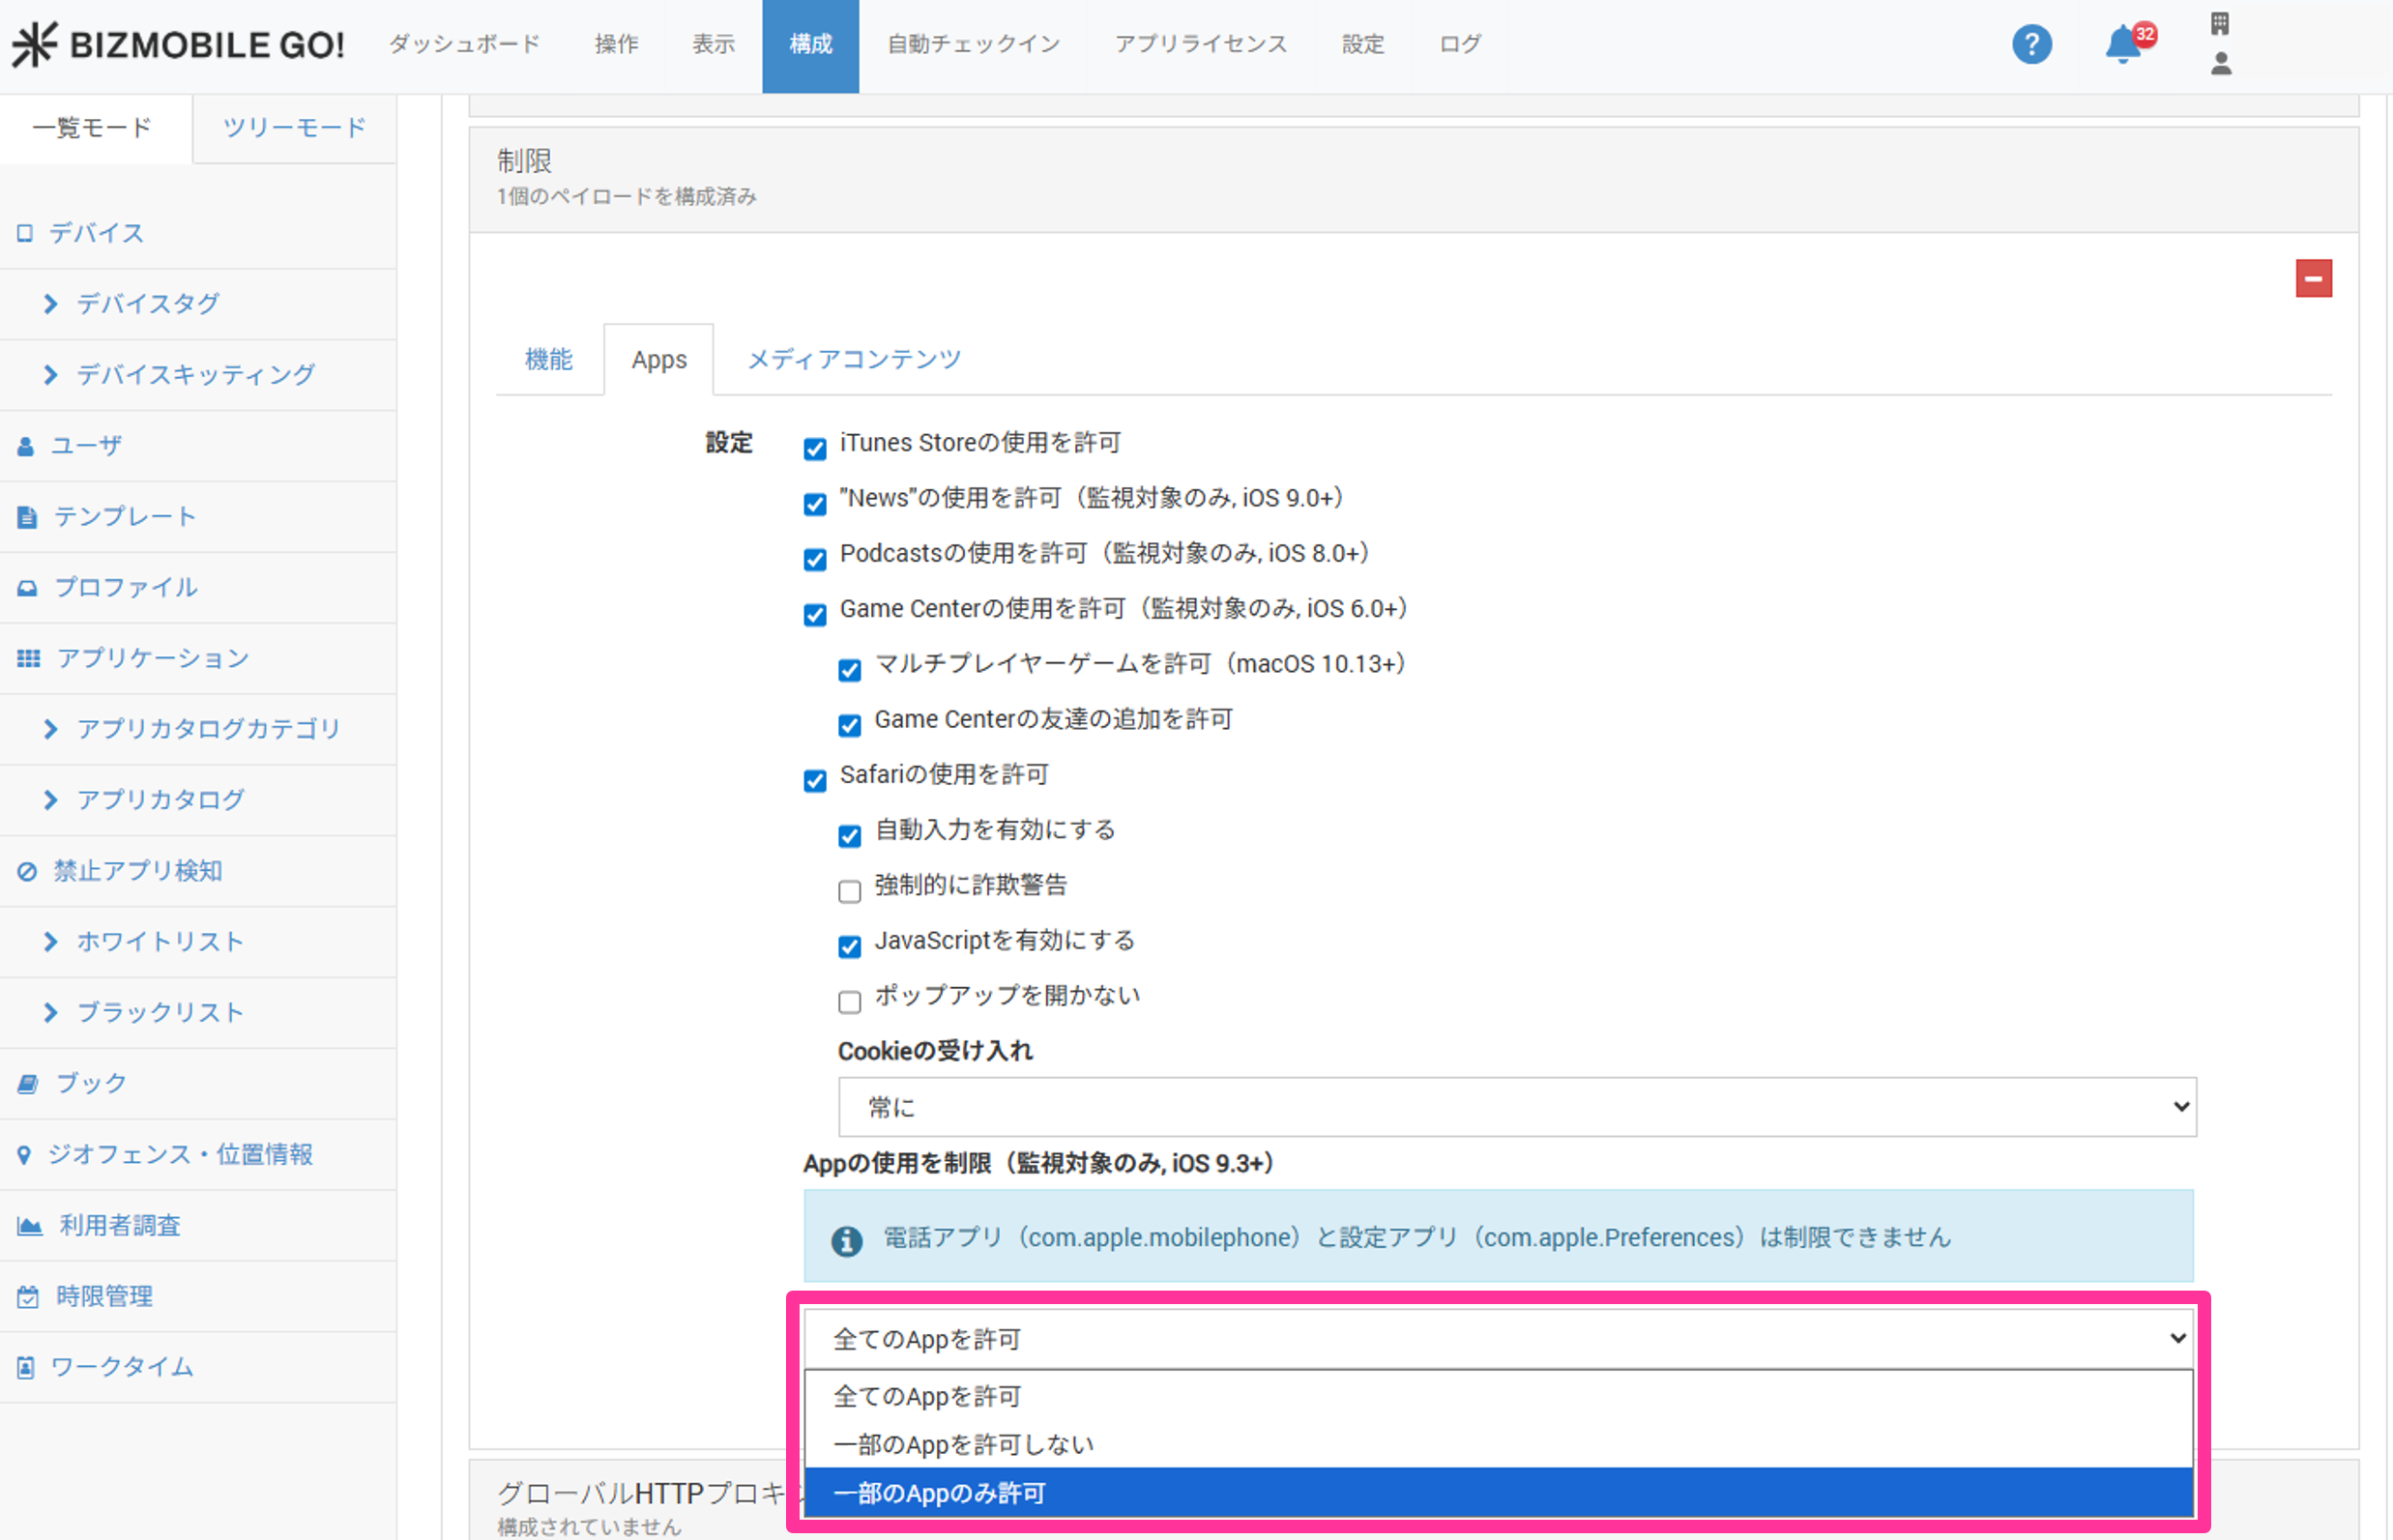Viewport: 2393px width, 1540px height.
Task: Switch to ツリーモード view
Action: (x=294, y=127)
